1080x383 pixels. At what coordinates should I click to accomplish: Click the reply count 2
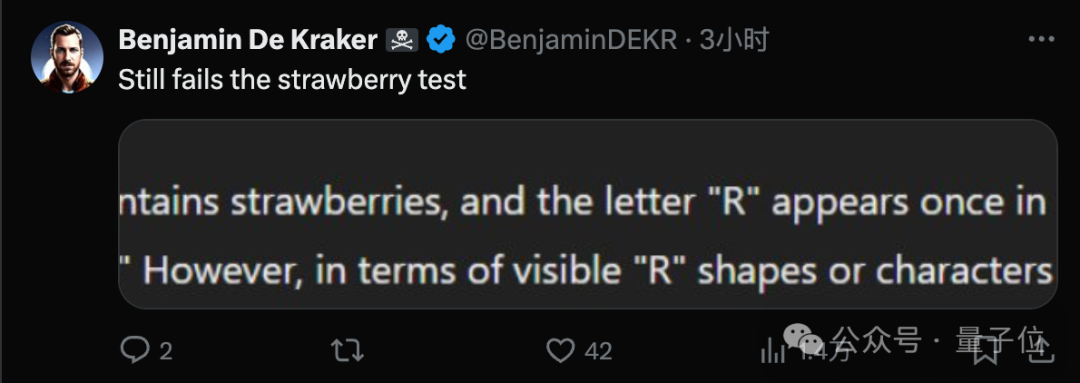coord(165,352)
